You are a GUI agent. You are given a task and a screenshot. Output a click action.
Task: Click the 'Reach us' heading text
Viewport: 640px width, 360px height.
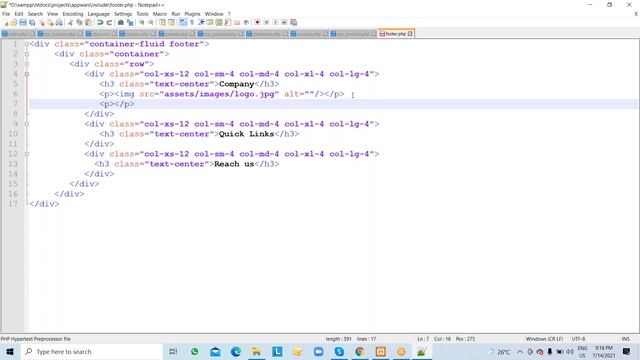(x=234, y=164)
